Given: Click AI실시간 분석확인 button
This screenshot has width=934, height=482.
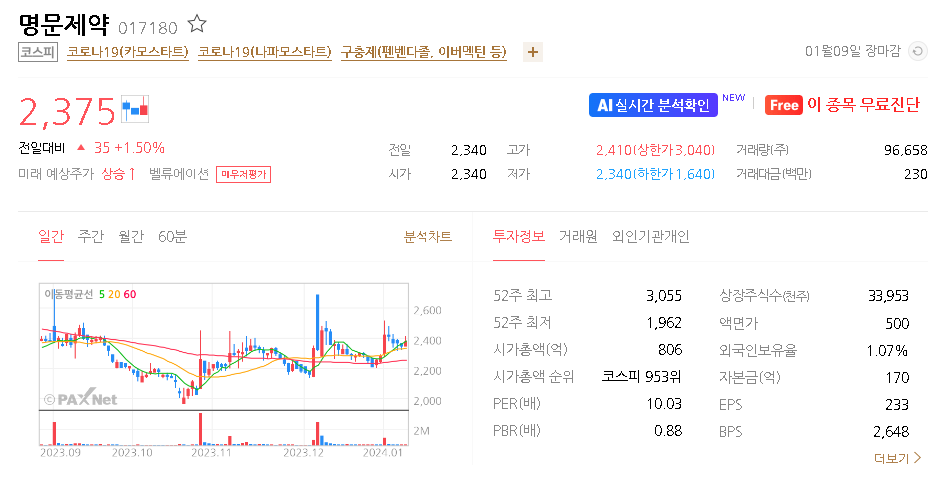Looking at the screenshot, I should [x=653, y=105].
